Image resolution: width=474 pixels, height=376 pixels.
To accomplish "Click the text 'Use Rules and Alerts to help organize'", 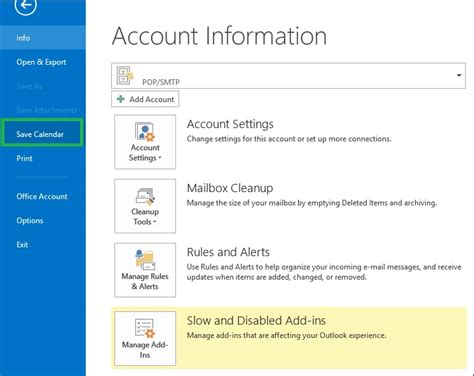I will pyautogui.click(x=250, y=267).
